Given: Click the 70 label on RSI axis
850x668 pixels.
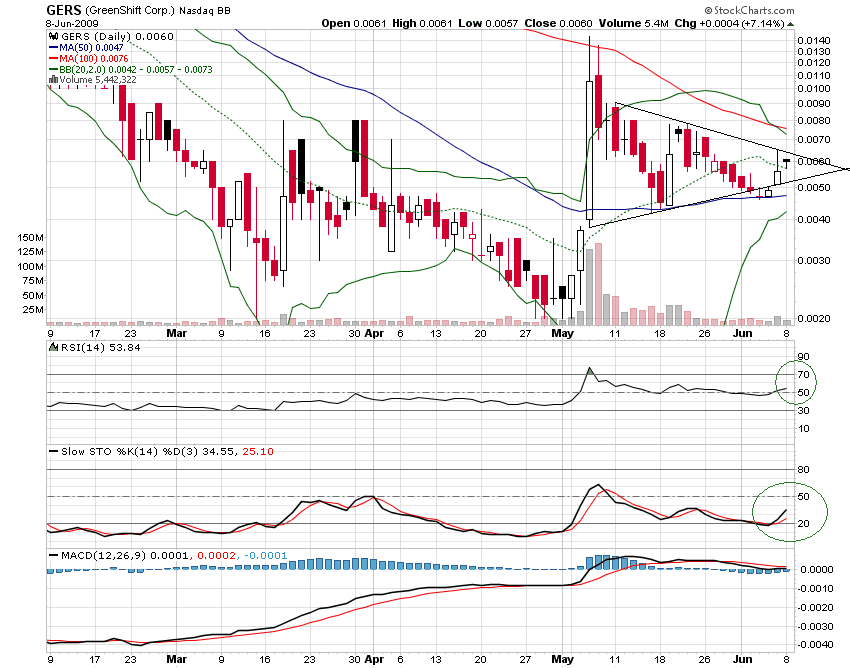Looking at the screenshot, I should 803,375.
